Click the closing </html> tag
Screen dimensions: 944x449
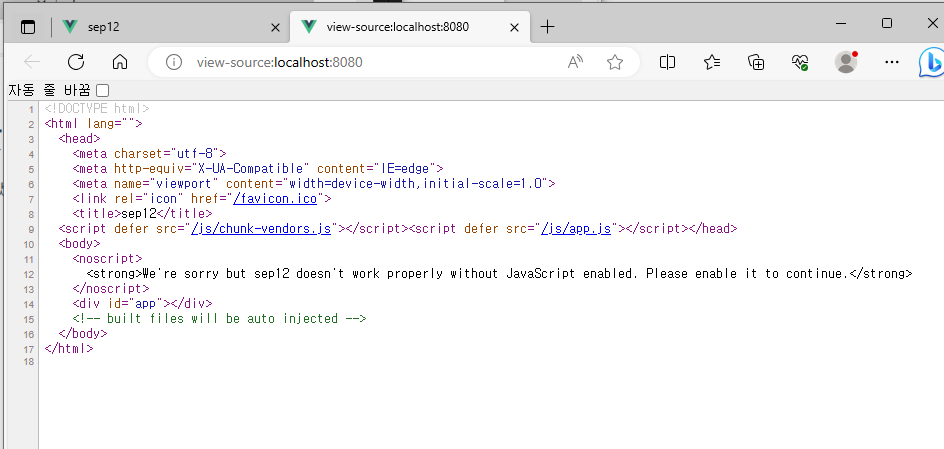(69, 348)
